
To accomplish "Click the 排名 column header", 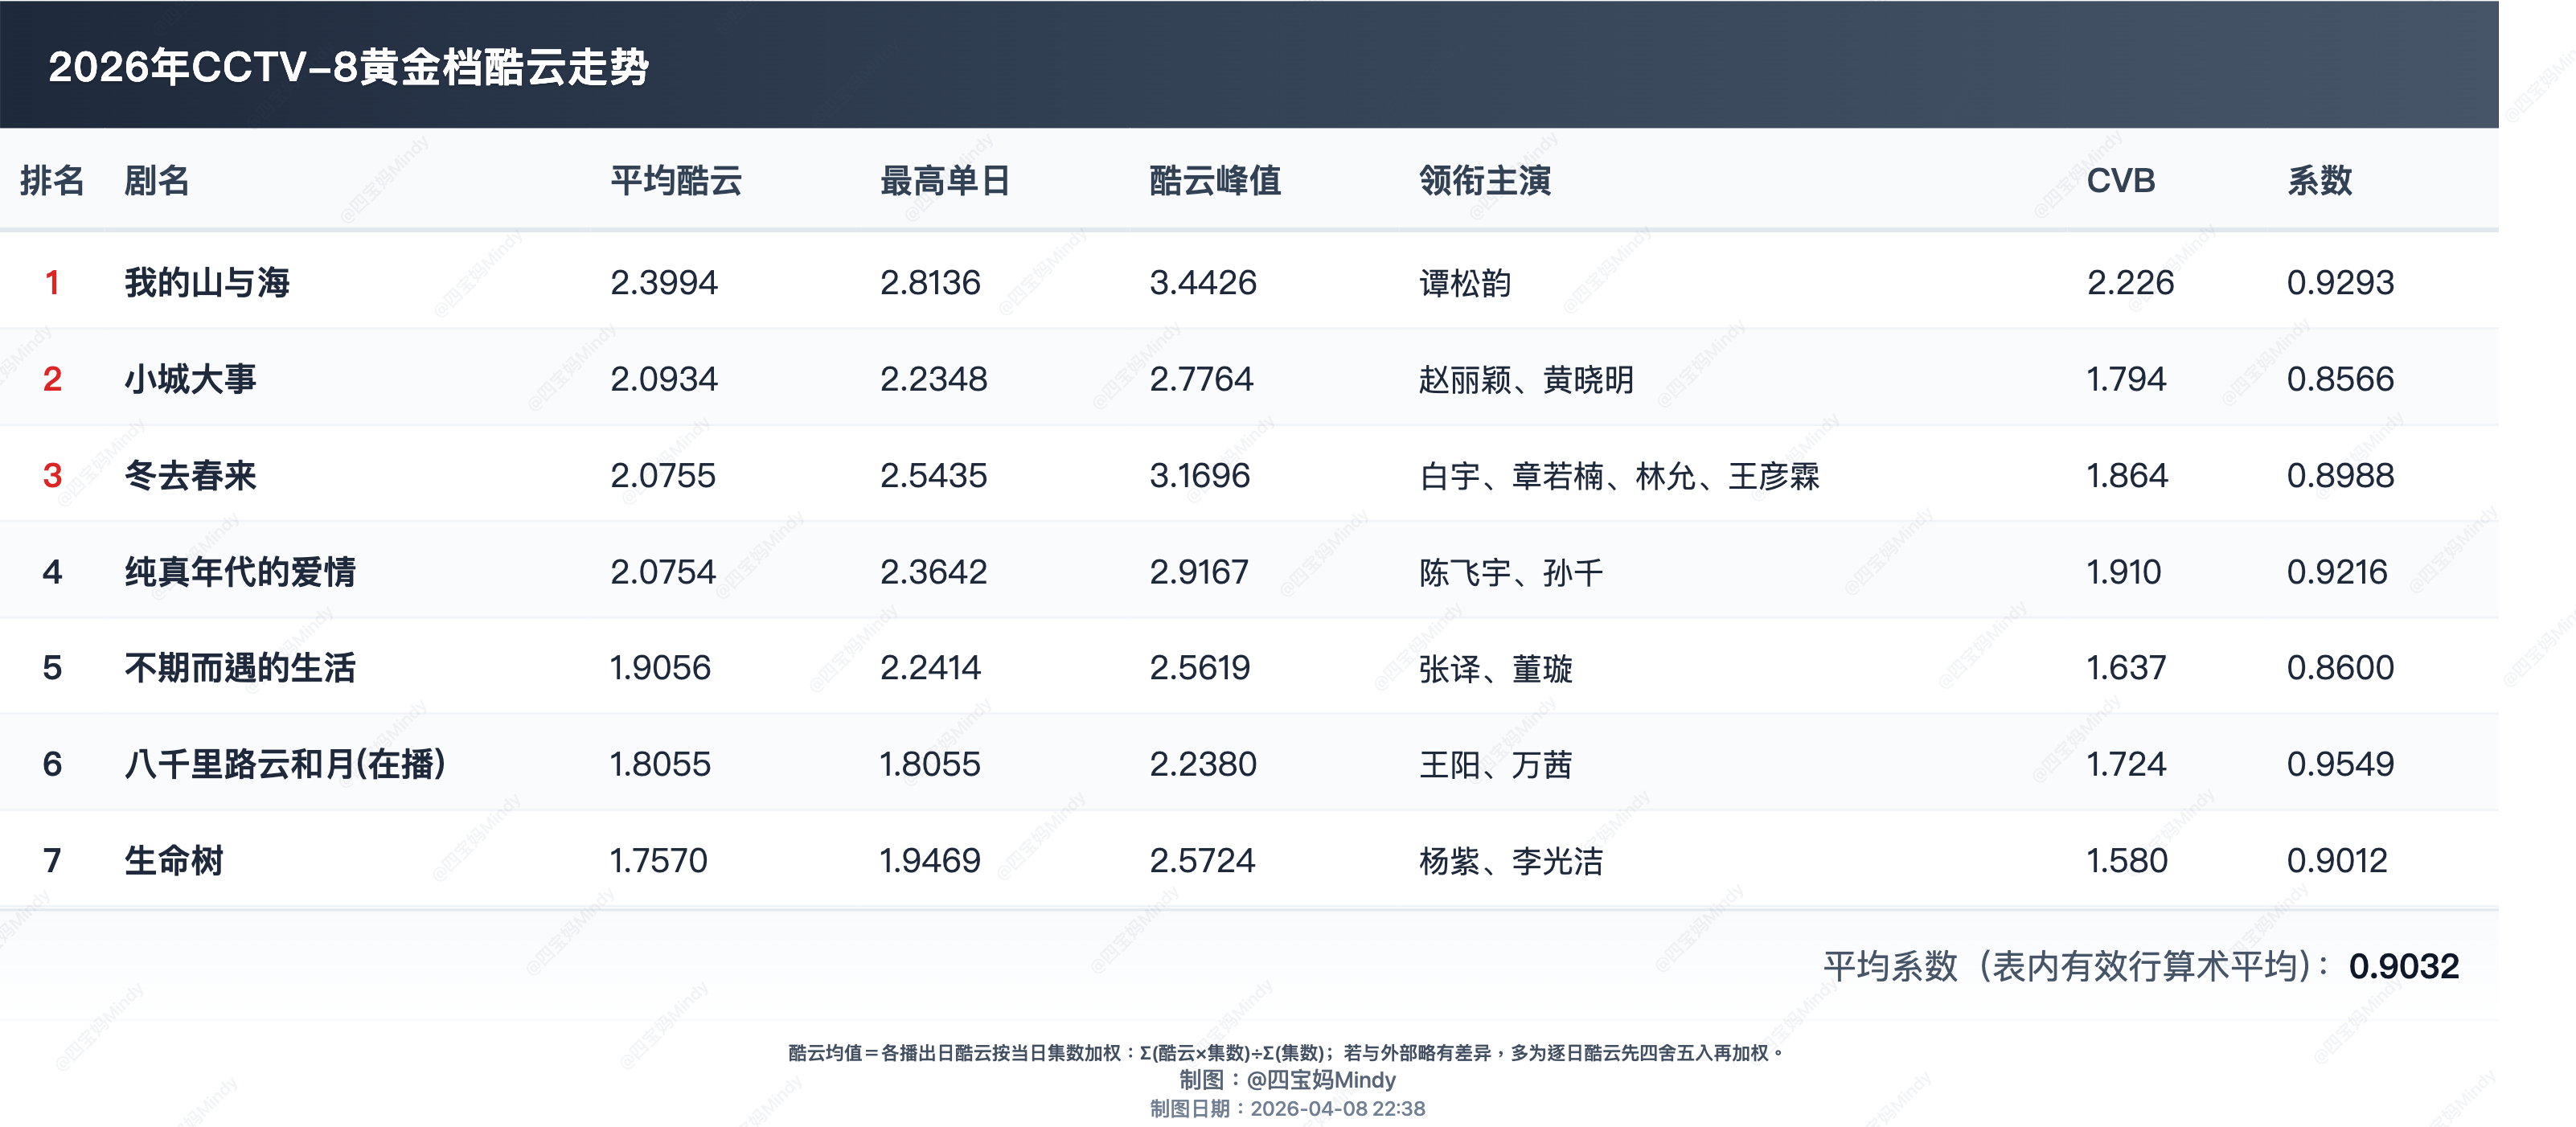I will click(52, 181).
